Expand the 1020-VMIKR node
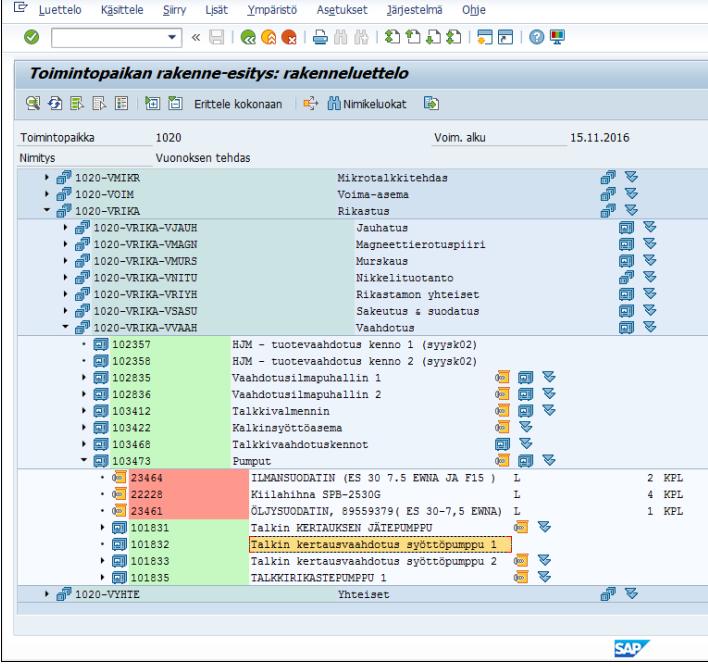708x666 pixels. [47, 177]
